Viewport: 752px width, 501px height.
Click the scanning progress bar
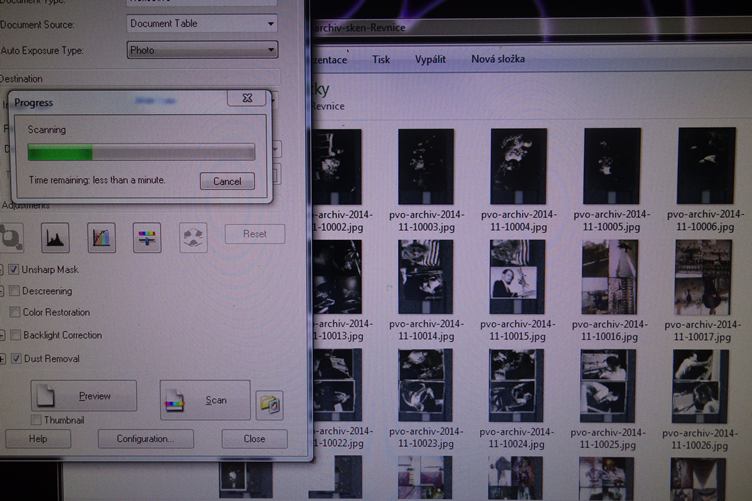[141, 152]
